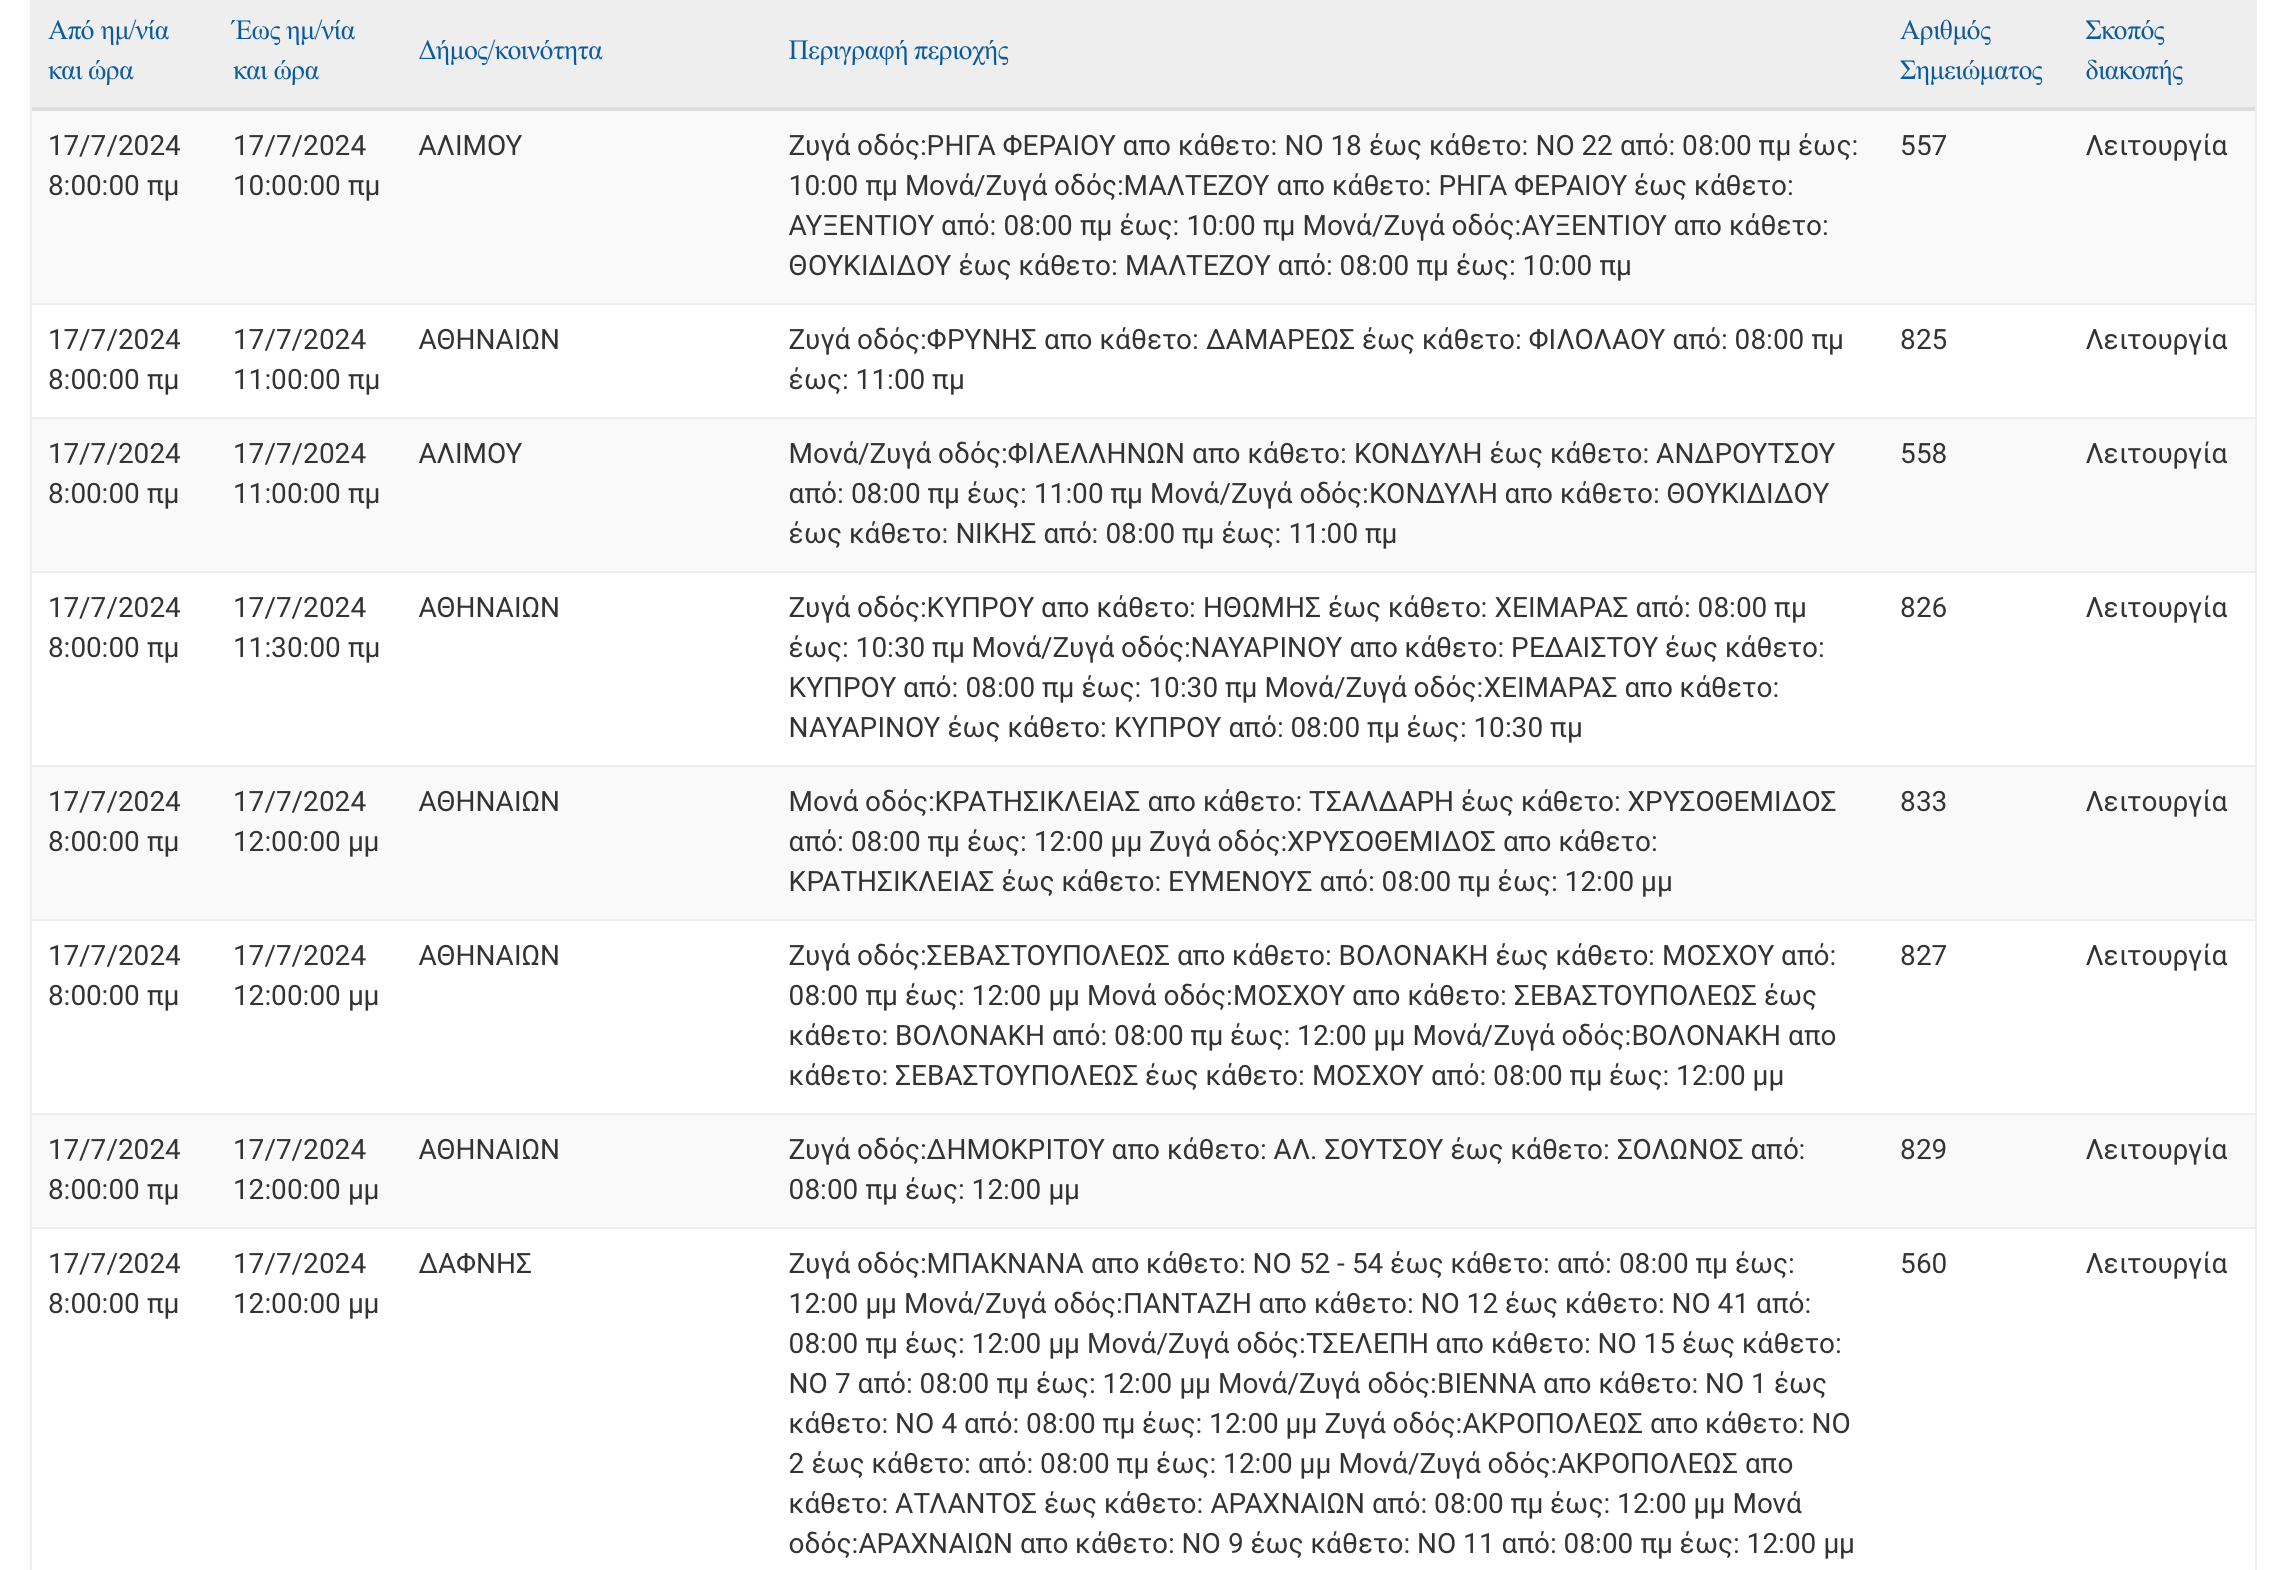
Task: Click ΑΘΗΝΑΙΩΝ municipality in row 833
Action: pos(489,802)
